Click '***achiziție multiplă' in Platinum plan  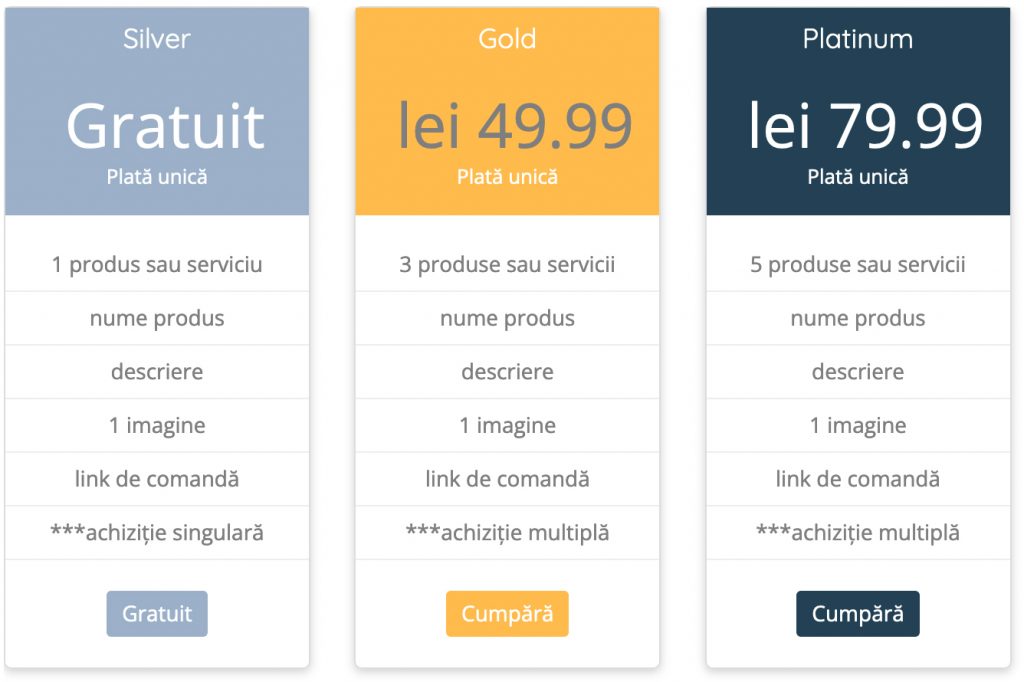click(858, 533)
